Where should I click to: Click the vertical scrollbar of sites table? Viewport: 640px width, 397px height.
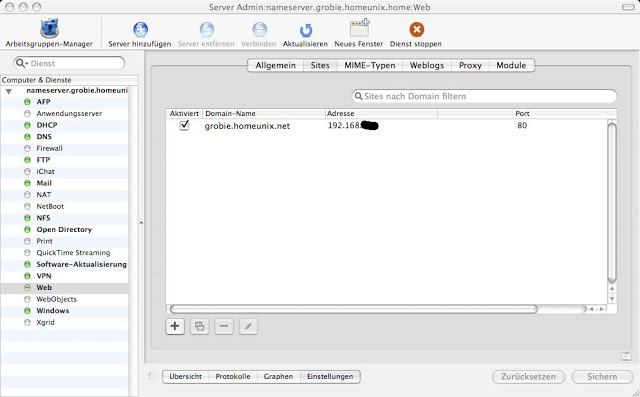click(x=611, y=202)
